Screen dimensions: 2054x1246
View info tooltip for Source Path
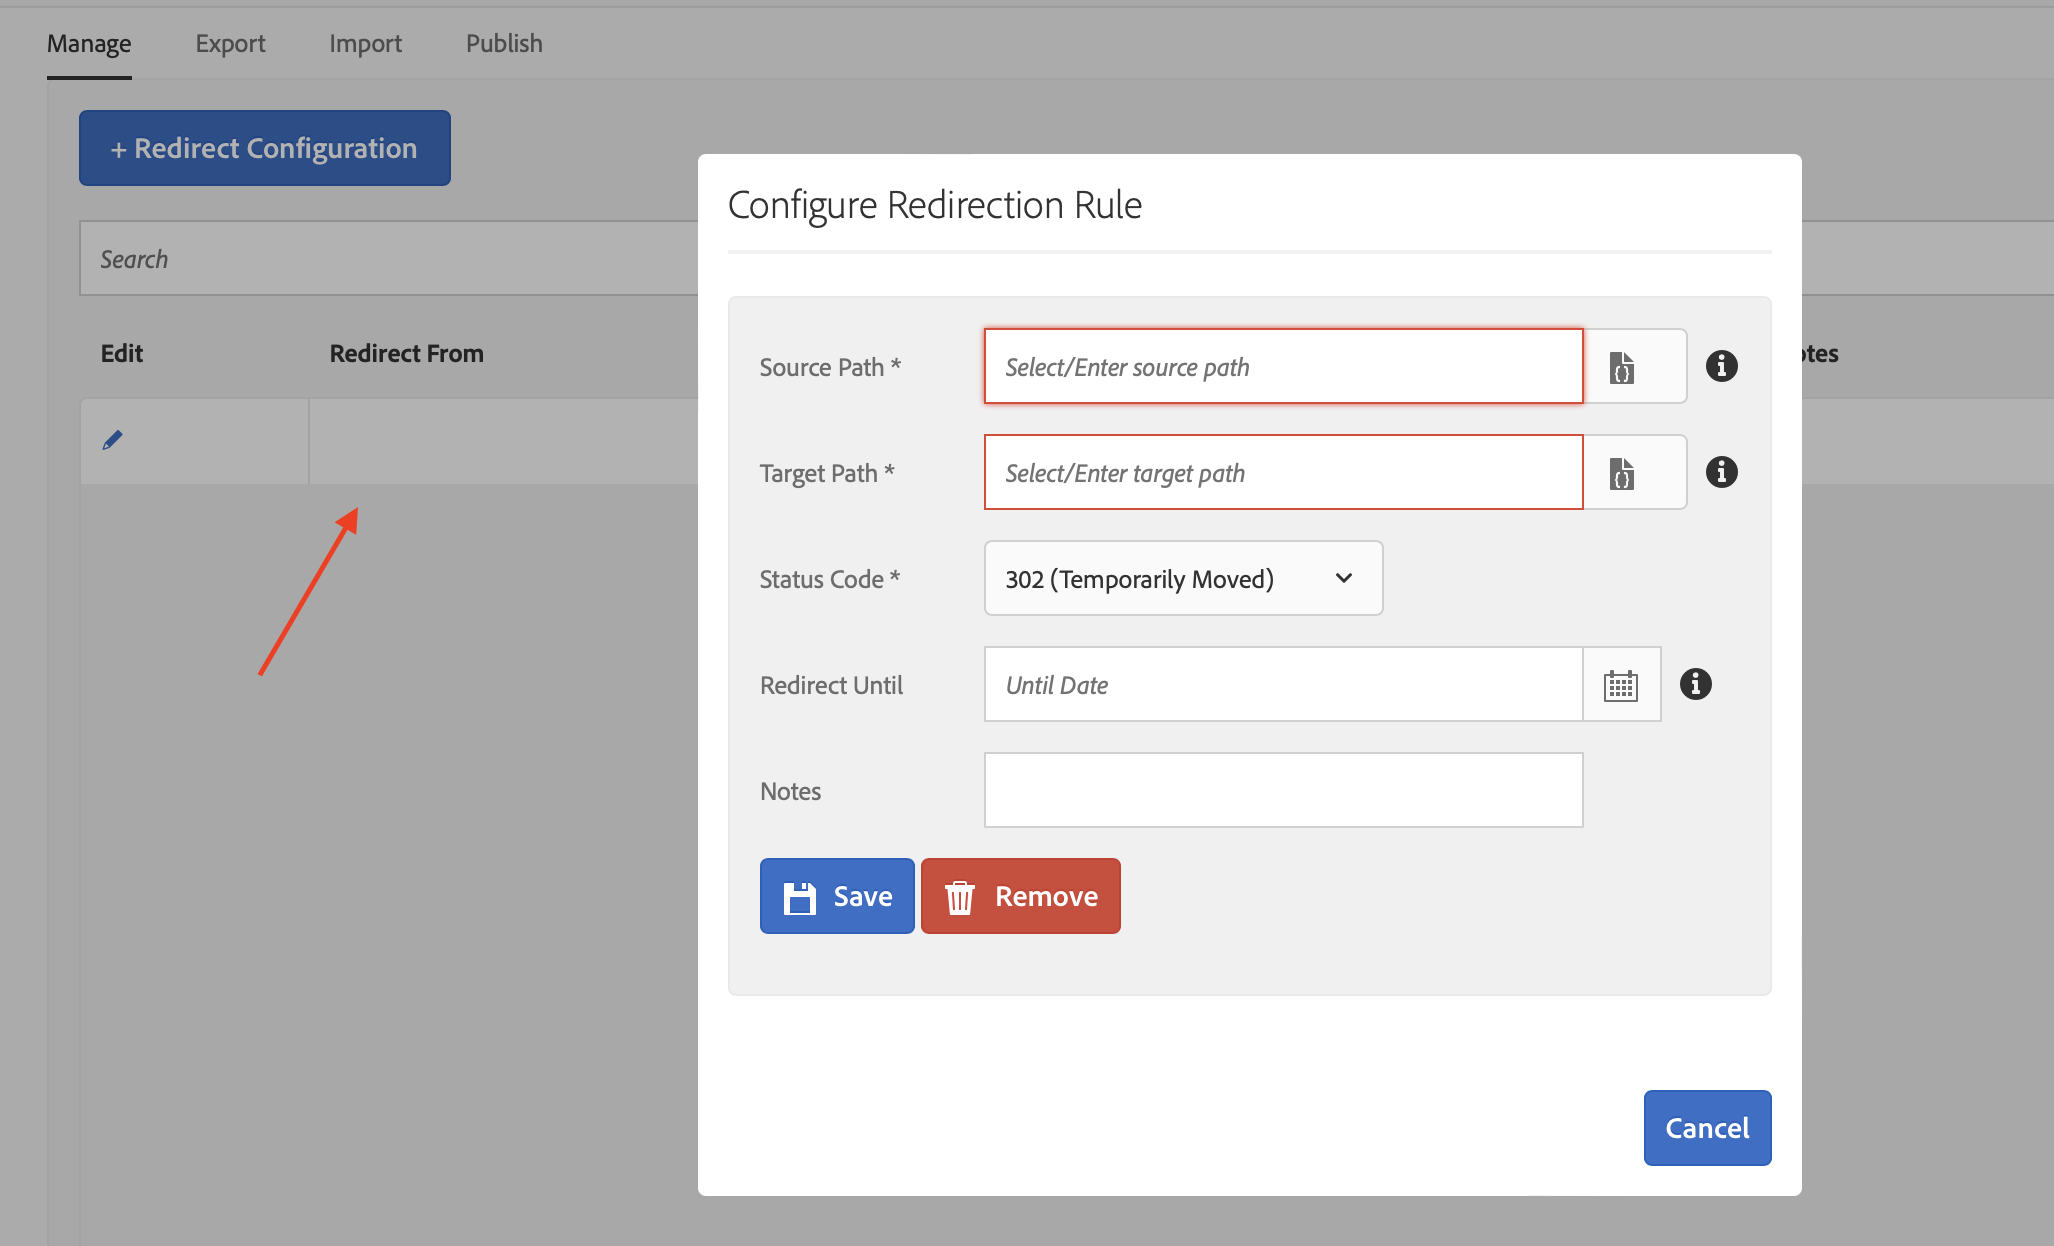coord(1723,366)
